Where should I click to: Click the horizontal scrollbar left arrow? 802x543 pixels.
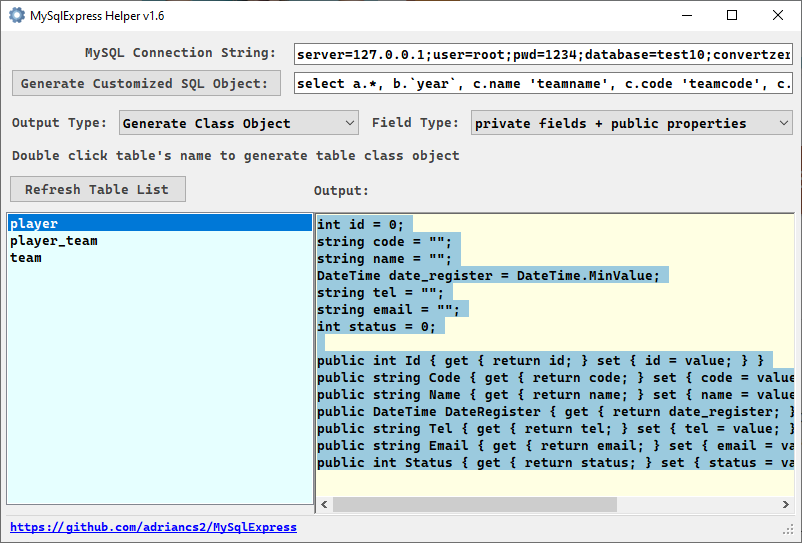coord(324,505)
